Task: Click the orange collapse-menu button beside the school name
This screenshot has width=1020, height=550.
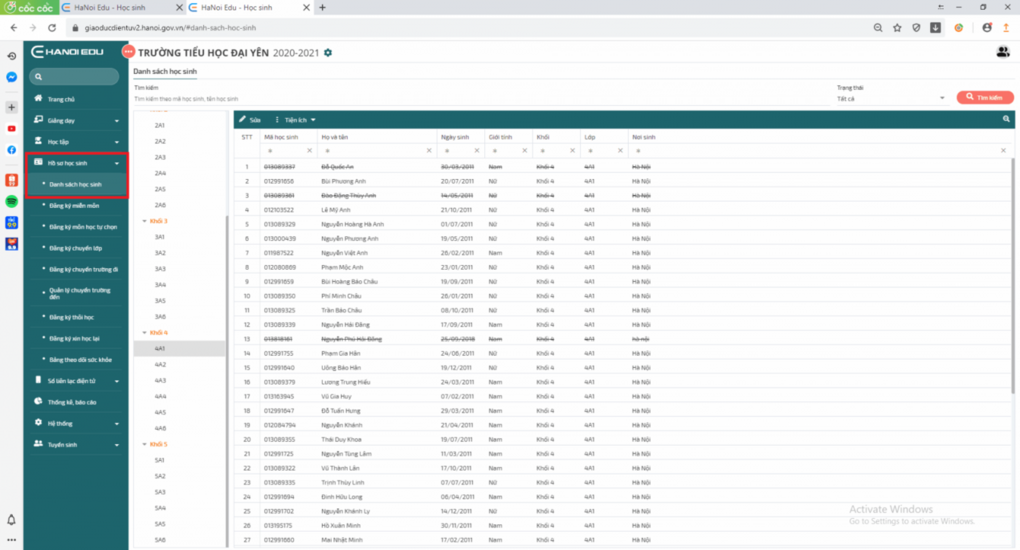Action: coord(127,52)
